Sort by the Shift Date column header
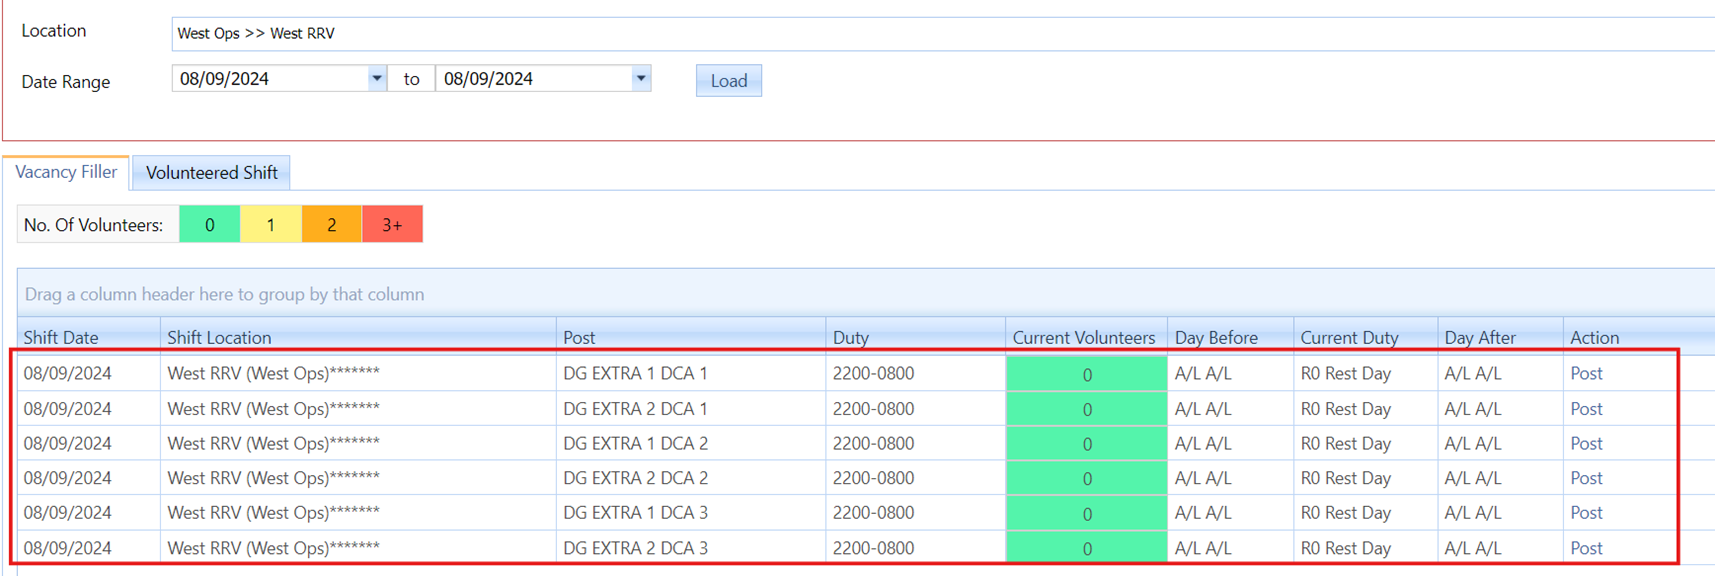Viewport: 1715px width, 576px height. pos(61,338)
